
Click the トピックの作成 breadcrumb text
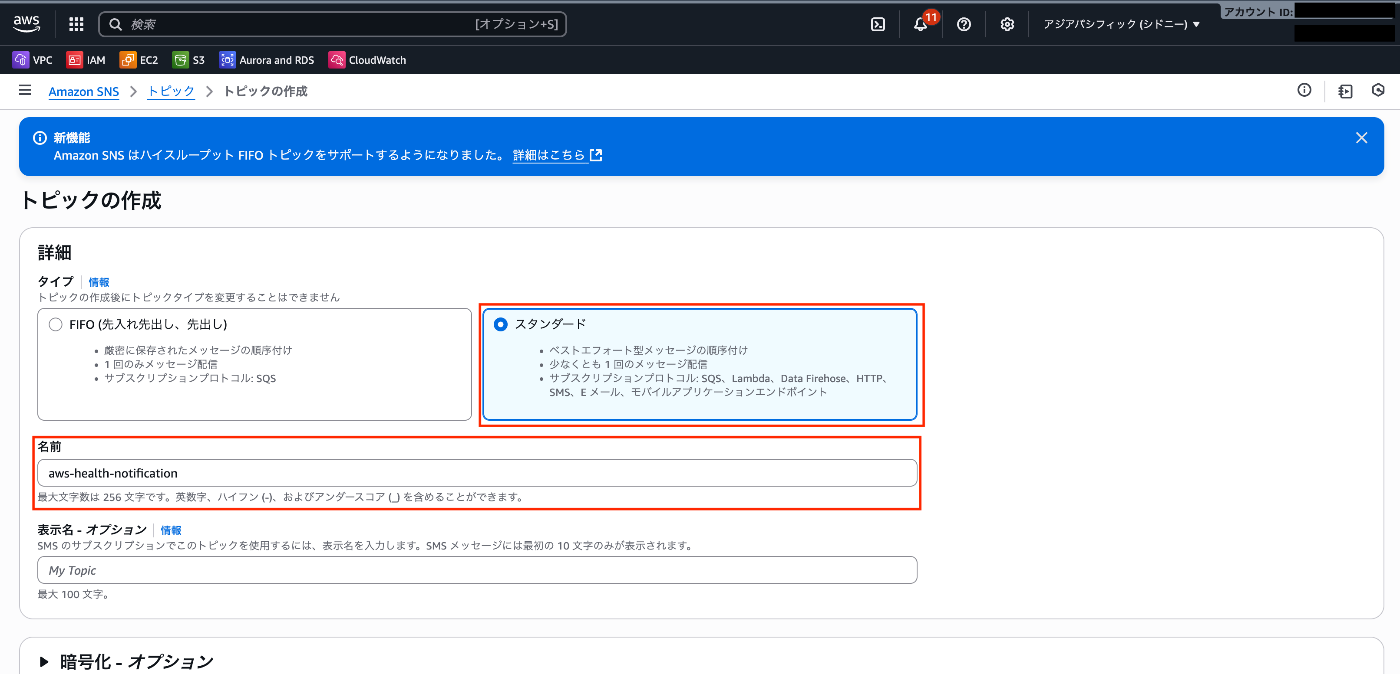coord(265,91)
